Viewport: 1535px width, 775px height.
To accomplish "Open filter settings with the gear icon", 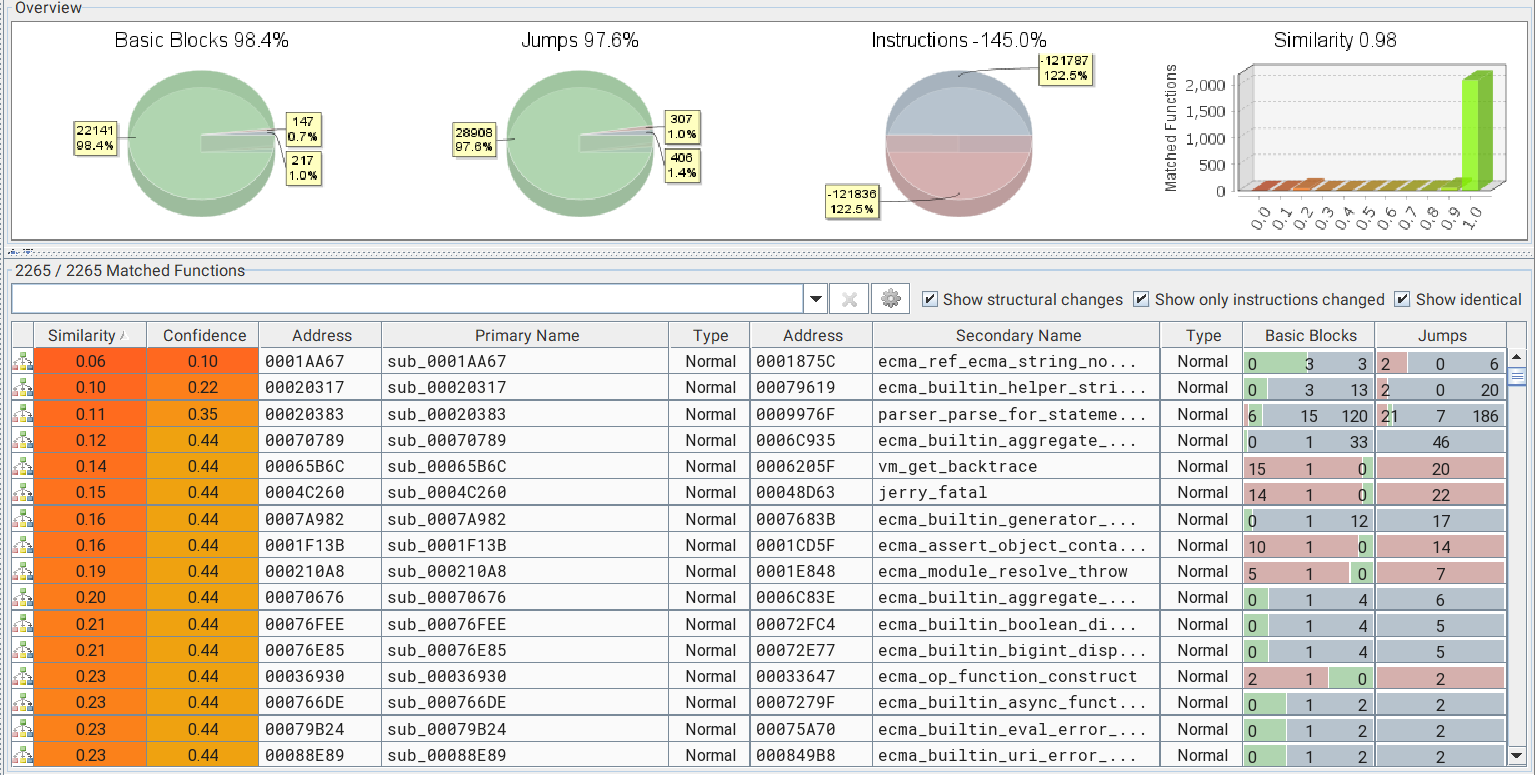I will pyautogui.click(x=891, y=299).
